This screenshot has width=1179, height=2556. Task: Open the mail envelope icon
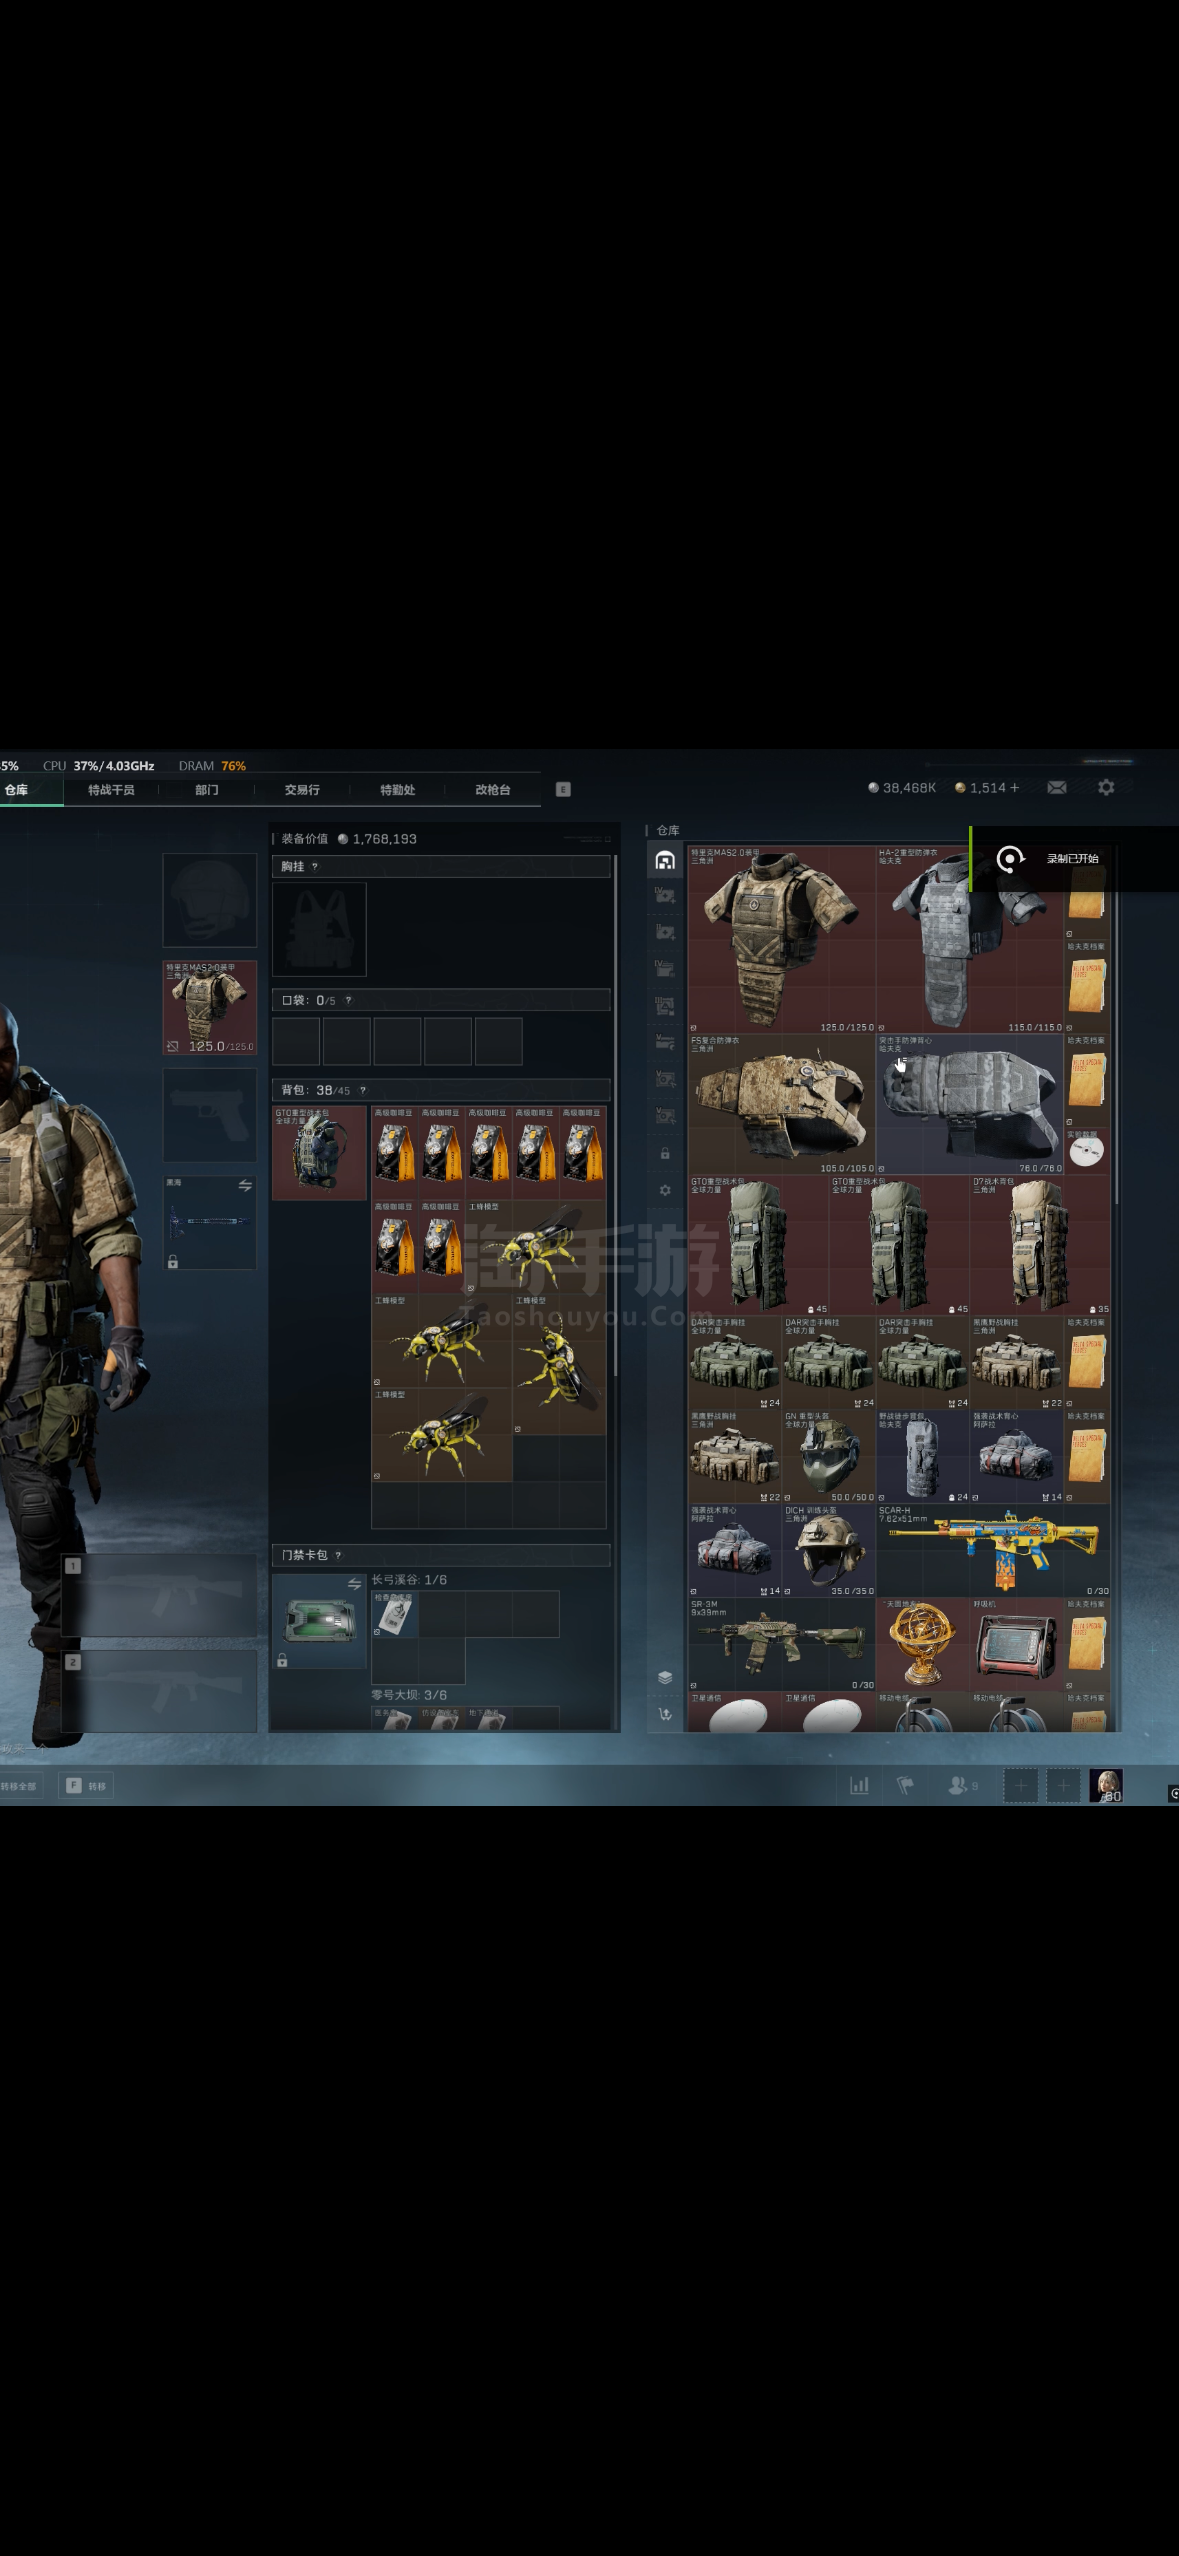point(1056,788)
